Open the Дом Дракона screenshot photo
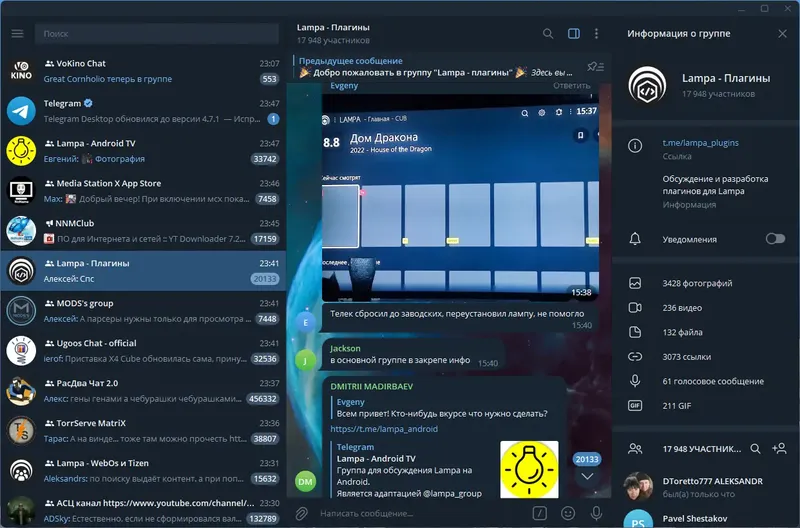This screenshot has width=800, height=528. tap(460, 197)
